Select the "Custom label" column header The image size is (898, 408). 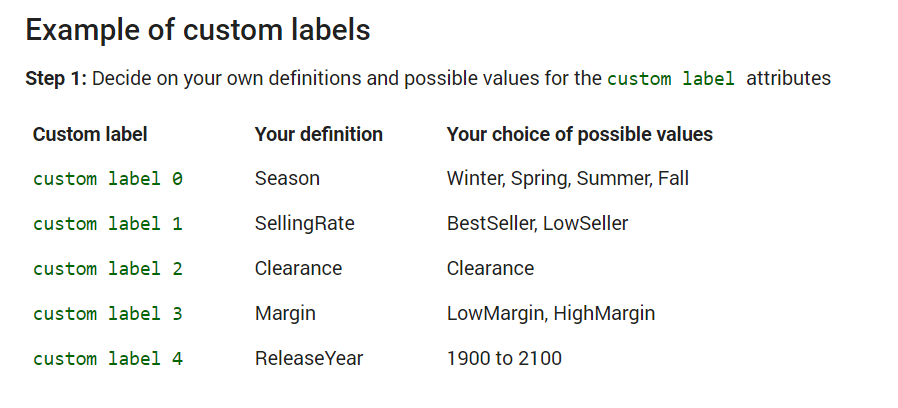[90, 134]
